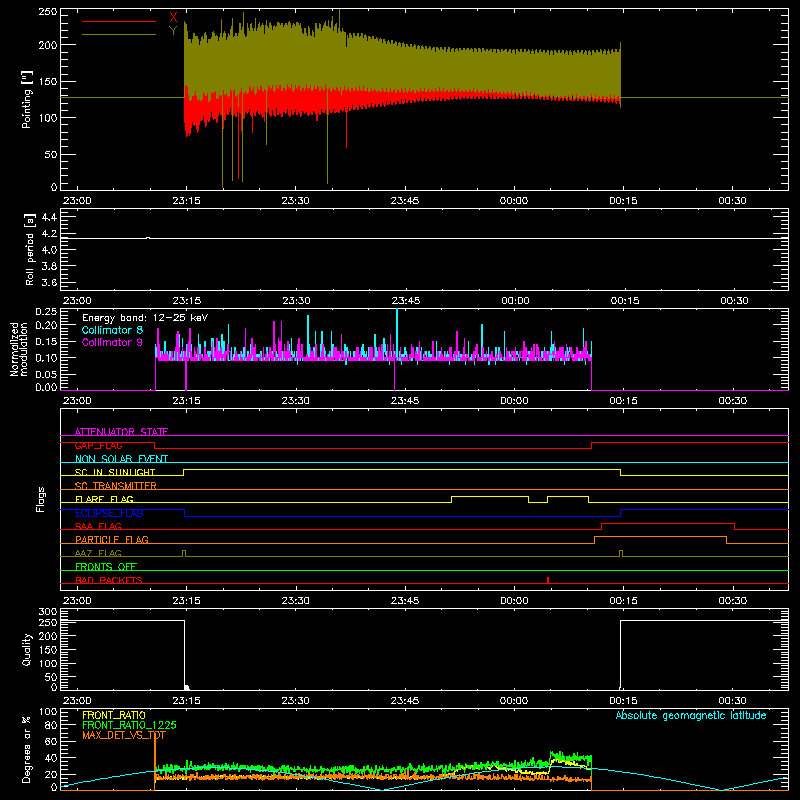Click the FRONT_RATIO legend label

click(x=114, y=715)
